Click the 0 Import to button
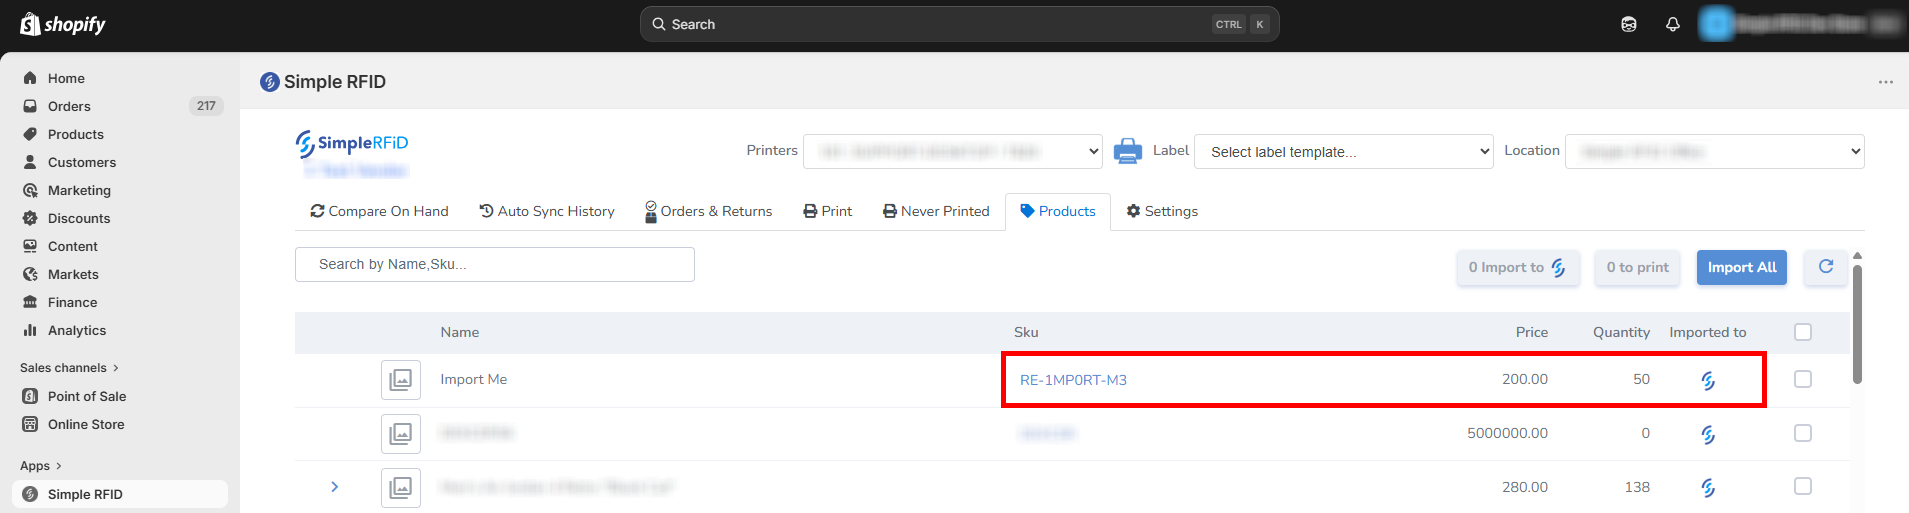The image size is (1909, 513). pos(1518,267)
